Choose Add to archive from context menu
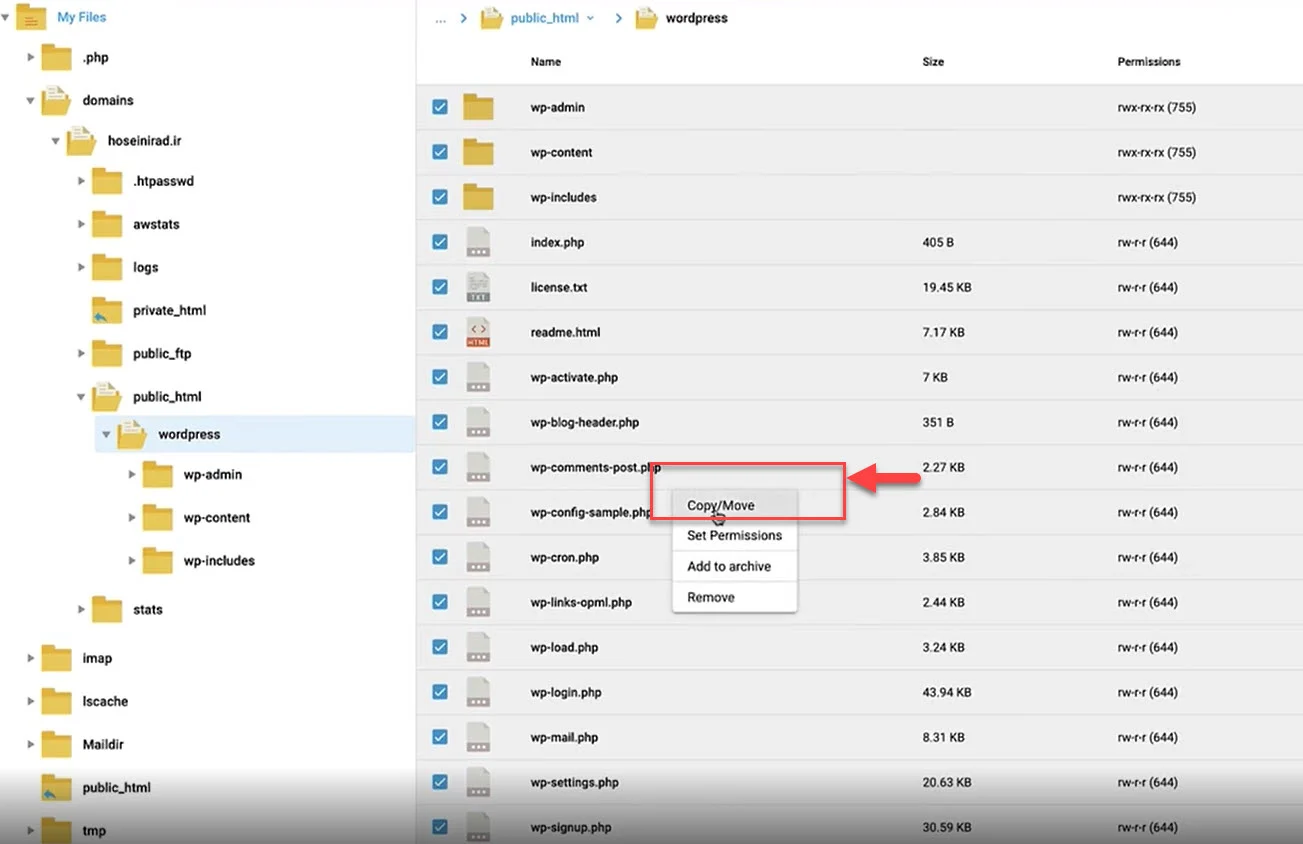1303x844 pixels. click(x=734, y=566)
